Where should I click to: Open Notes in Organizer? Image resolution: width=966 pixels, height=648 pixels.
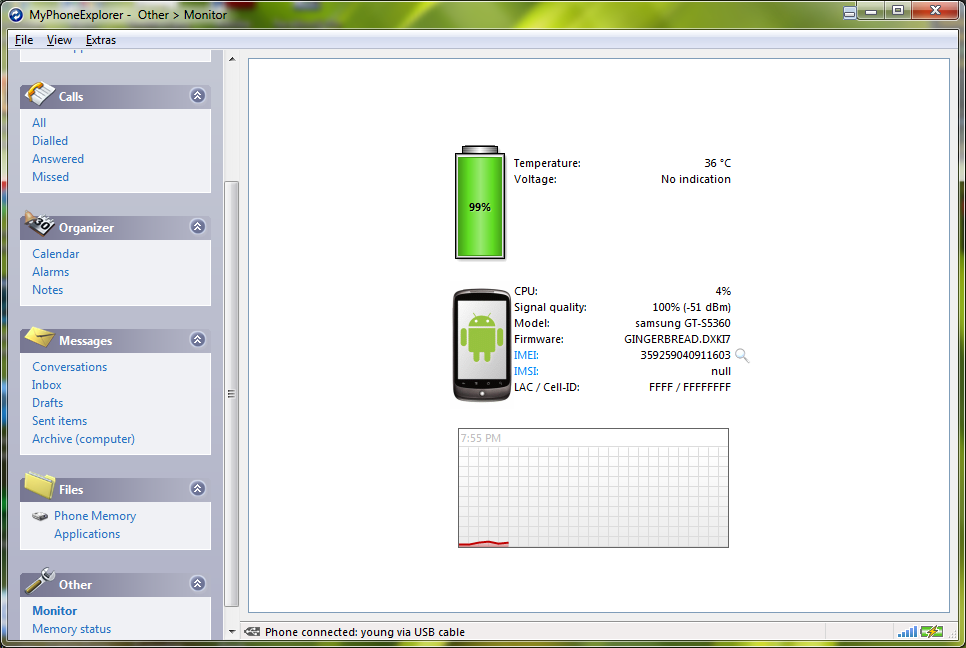[x=47, y=290]
